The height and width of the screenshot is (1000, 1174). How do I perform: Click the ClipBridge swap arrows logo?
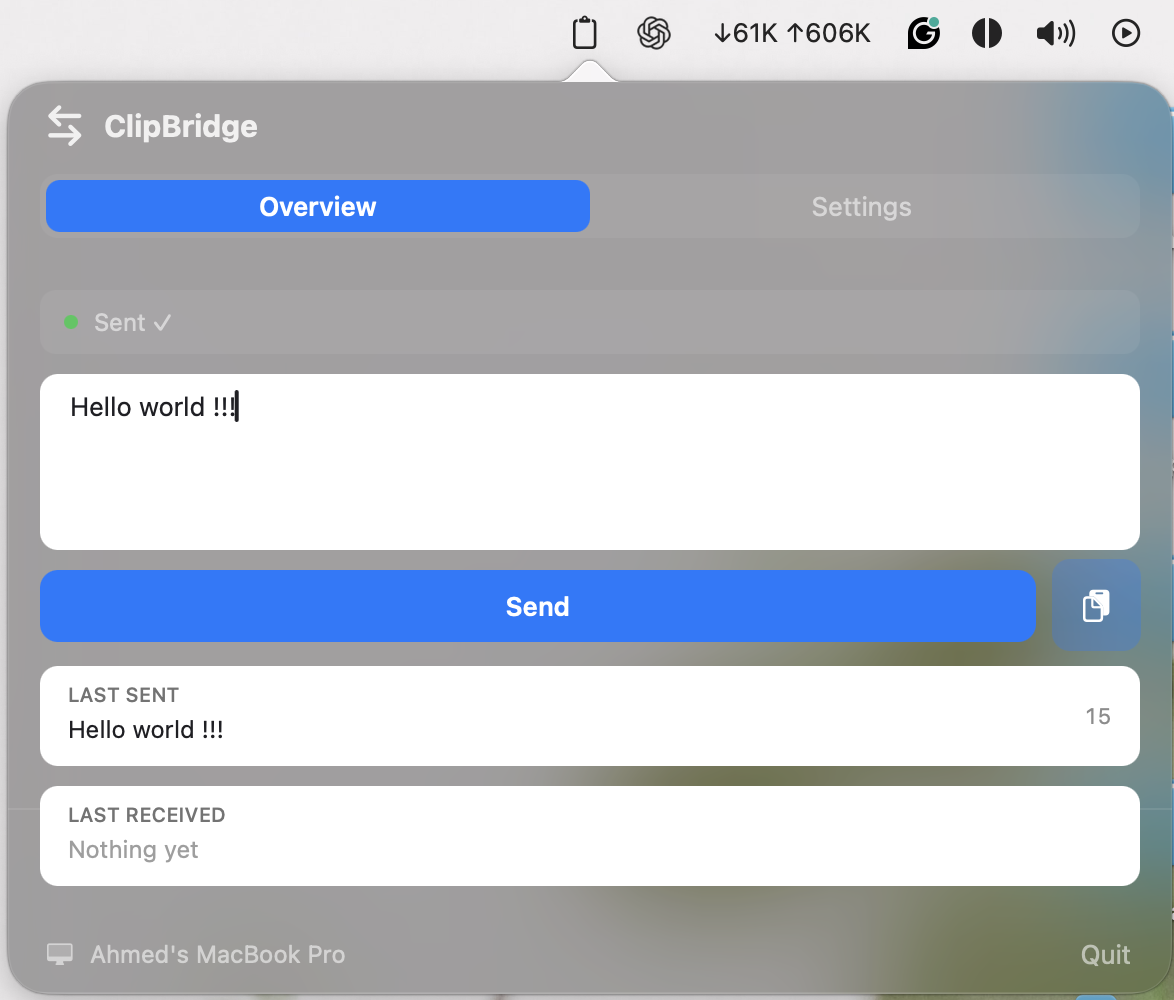click(64, 126)
